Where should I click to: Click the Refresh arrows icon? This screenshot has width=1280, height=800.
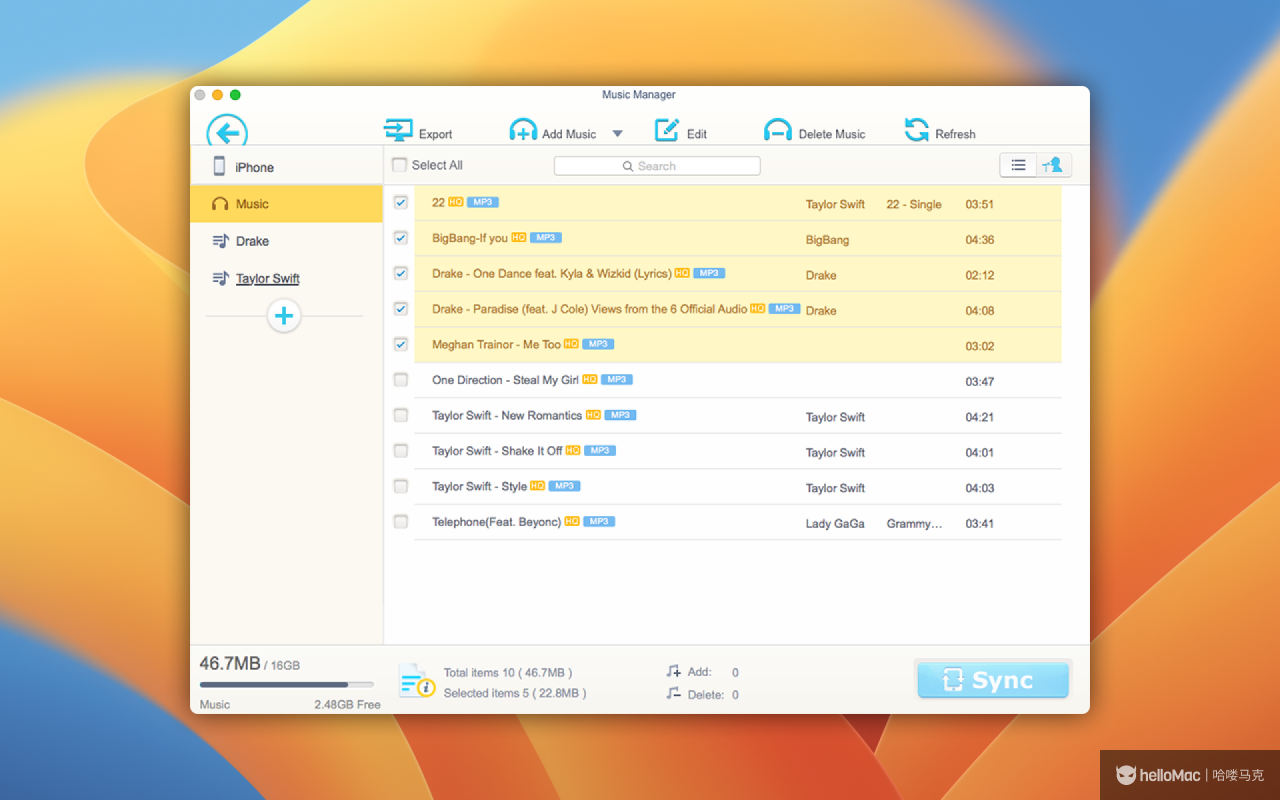pos(916,130)
